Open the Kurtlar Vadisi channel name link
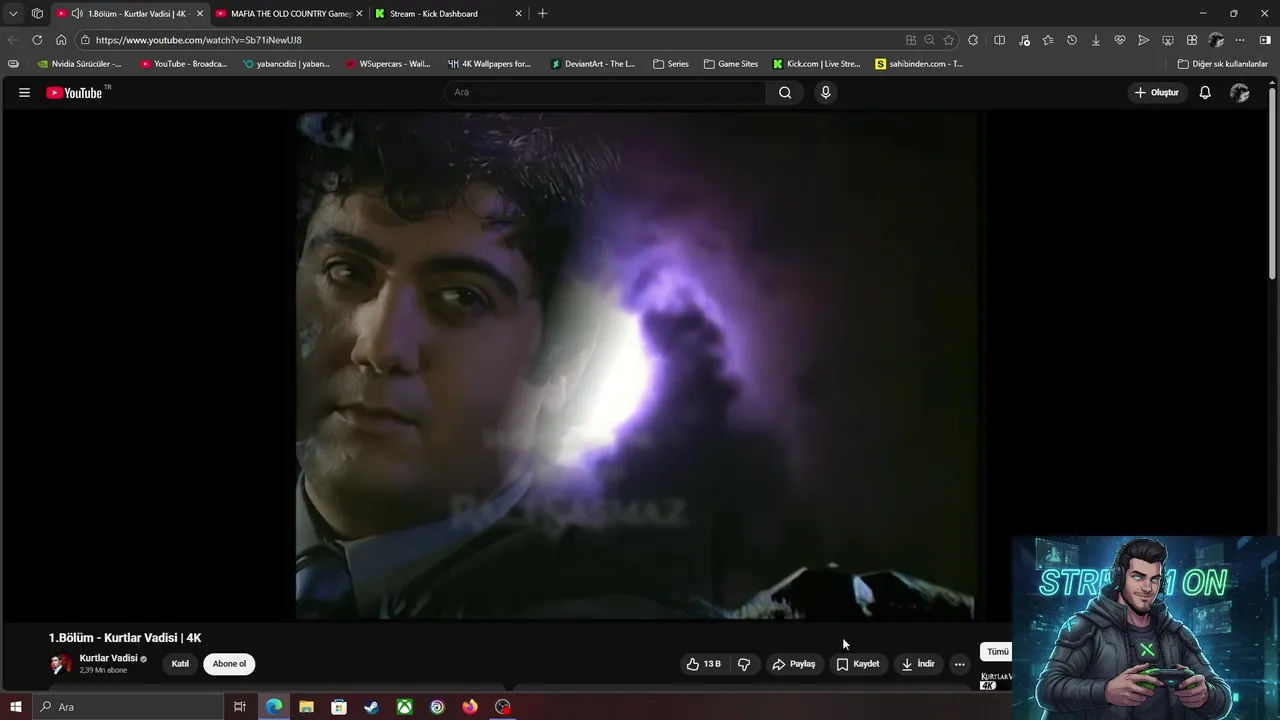This screenshot has height=720, width=1280. click(x=108, y=658)
